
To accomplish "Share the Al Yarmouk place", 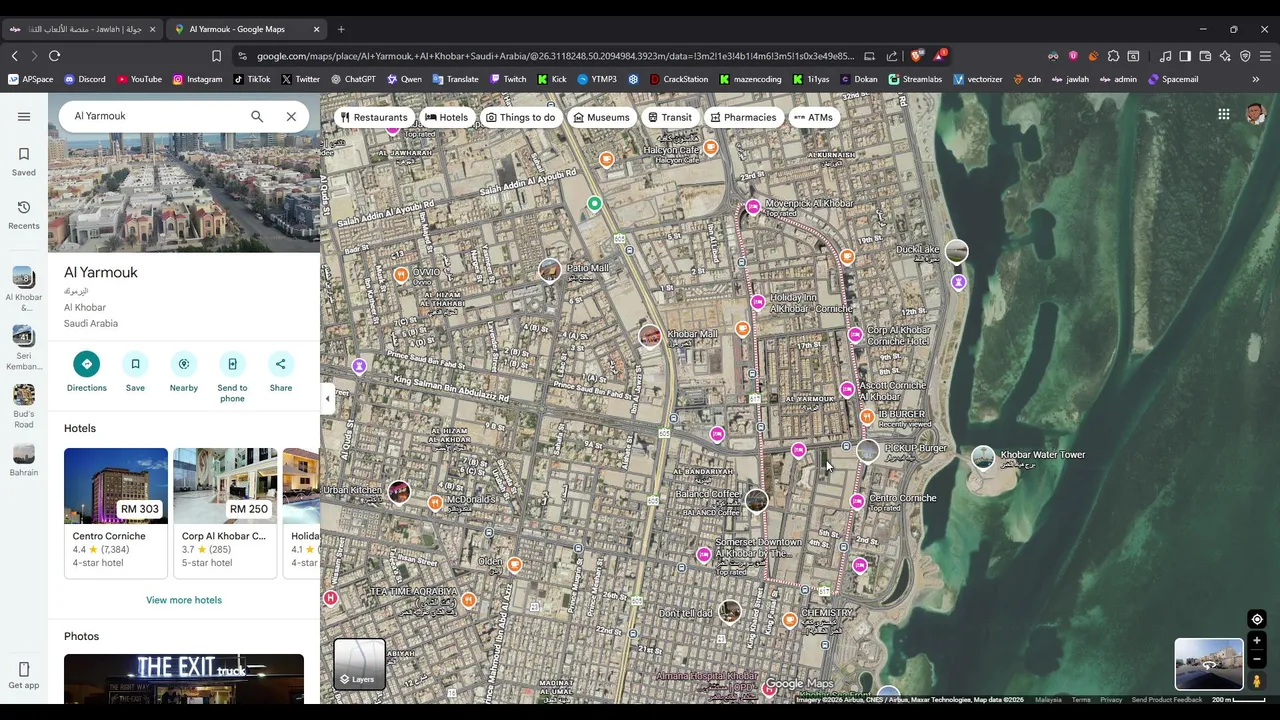I will pyautogui.click(x=280, y=372).
